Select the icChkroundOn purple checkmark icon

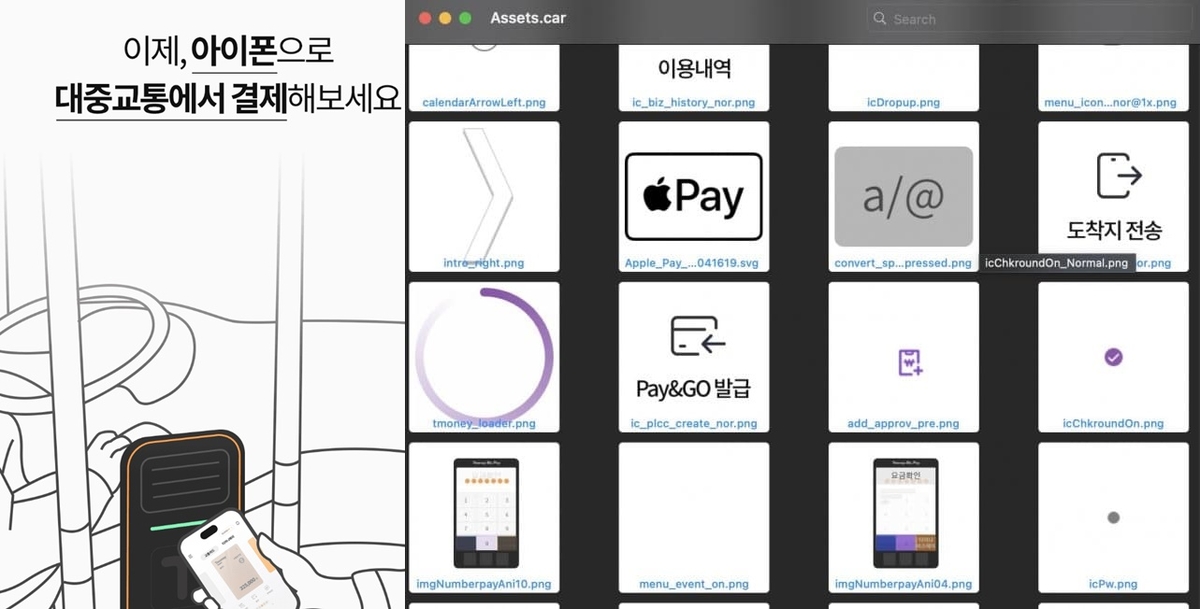(1112, 356)
